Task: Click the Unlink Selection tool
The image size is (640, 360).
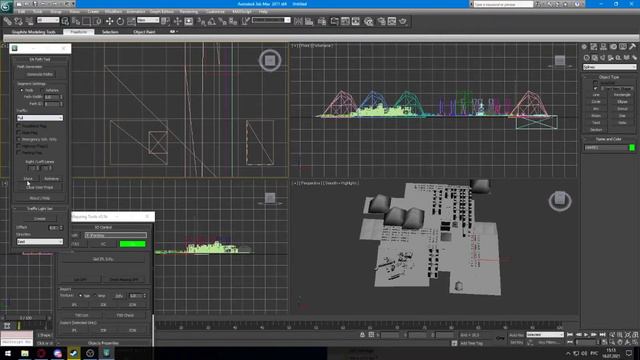Action: 18,21
